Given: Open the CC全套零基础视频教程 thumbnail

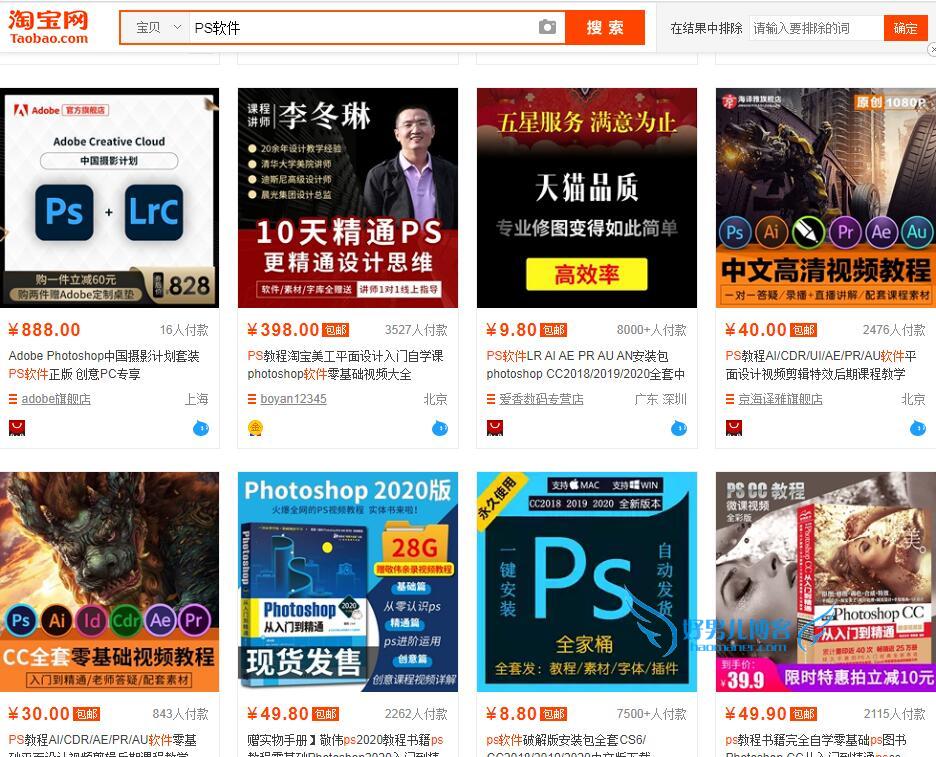Looking at the screenshot, I should click(x=110, y=581).
